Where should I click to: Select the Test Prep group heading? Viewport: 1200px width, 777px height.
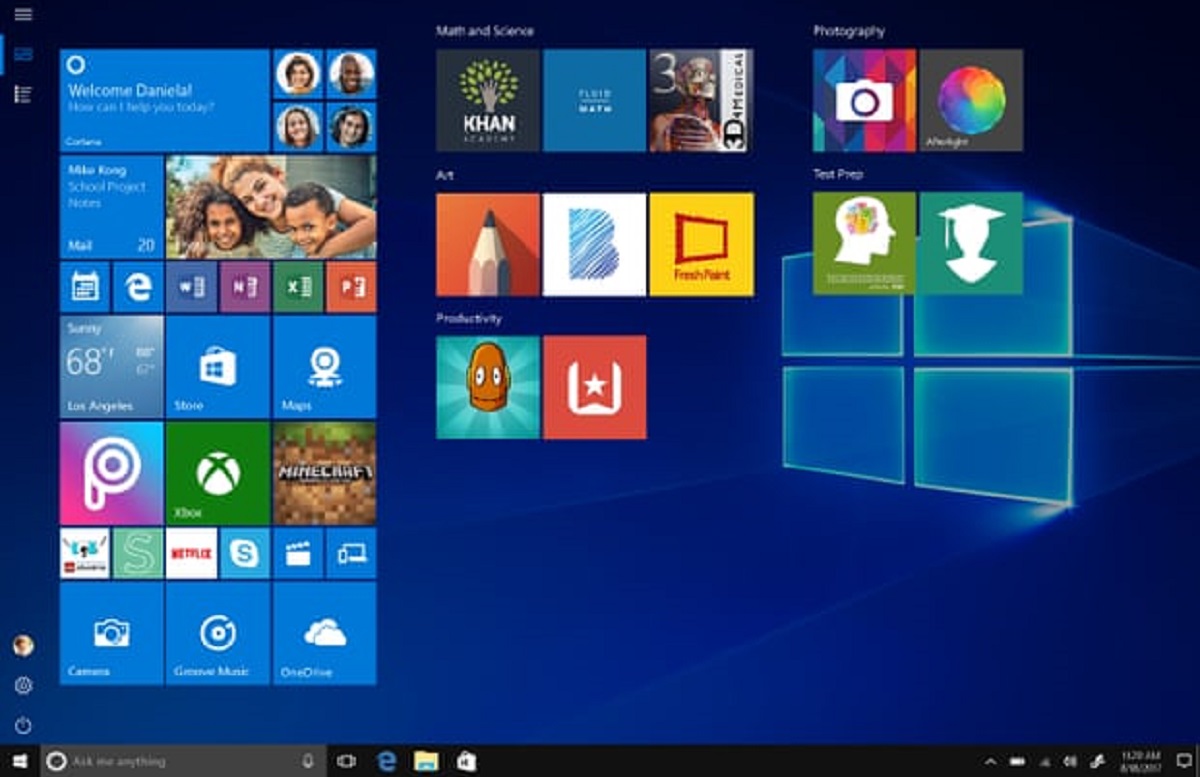[838, 174]
